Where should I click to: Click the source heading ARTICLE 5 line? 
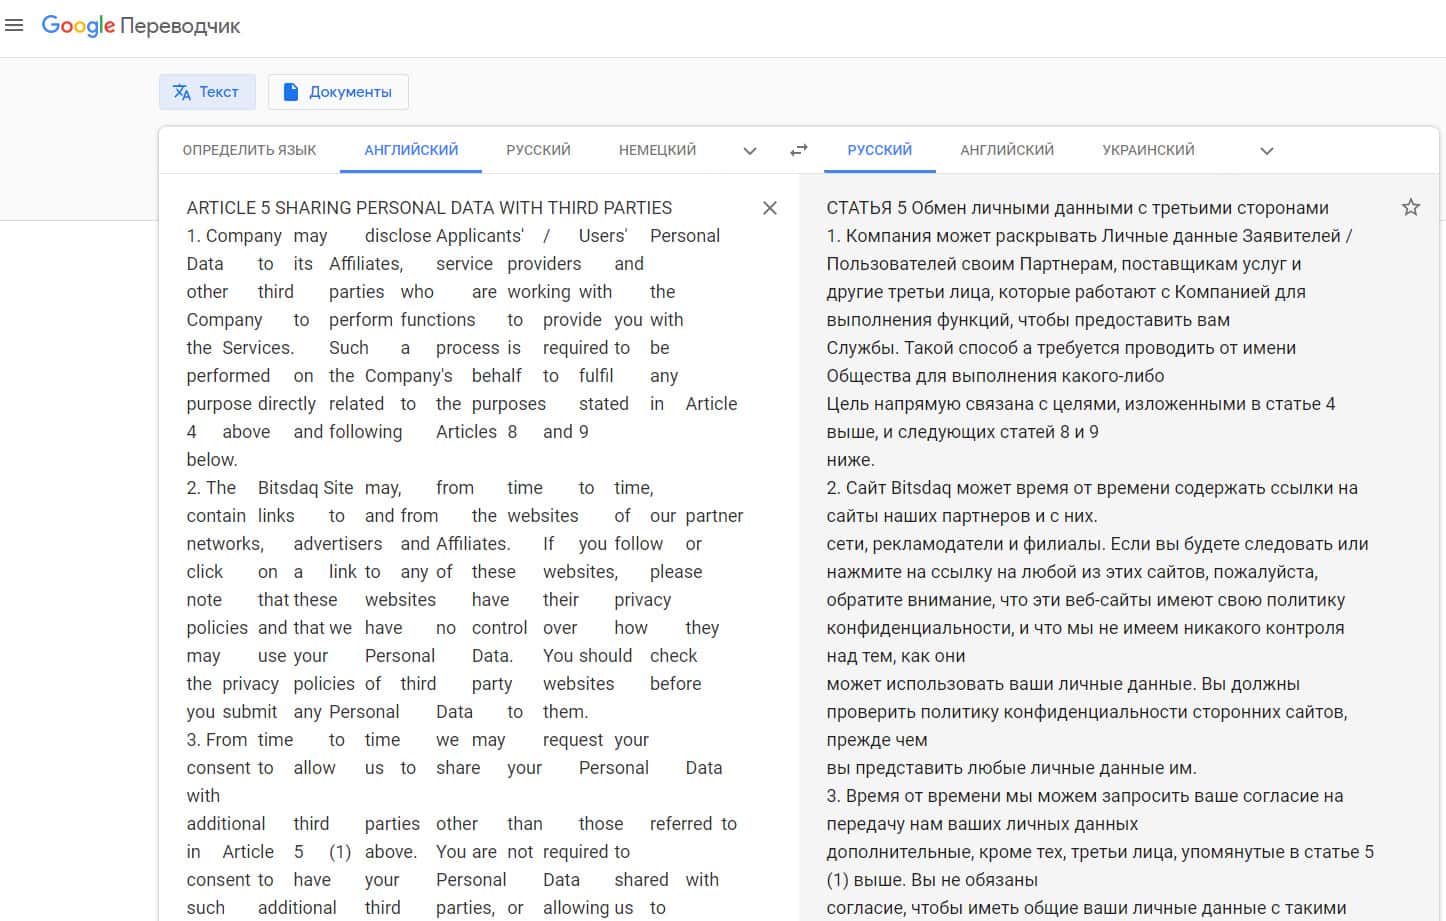click(429, 208)
